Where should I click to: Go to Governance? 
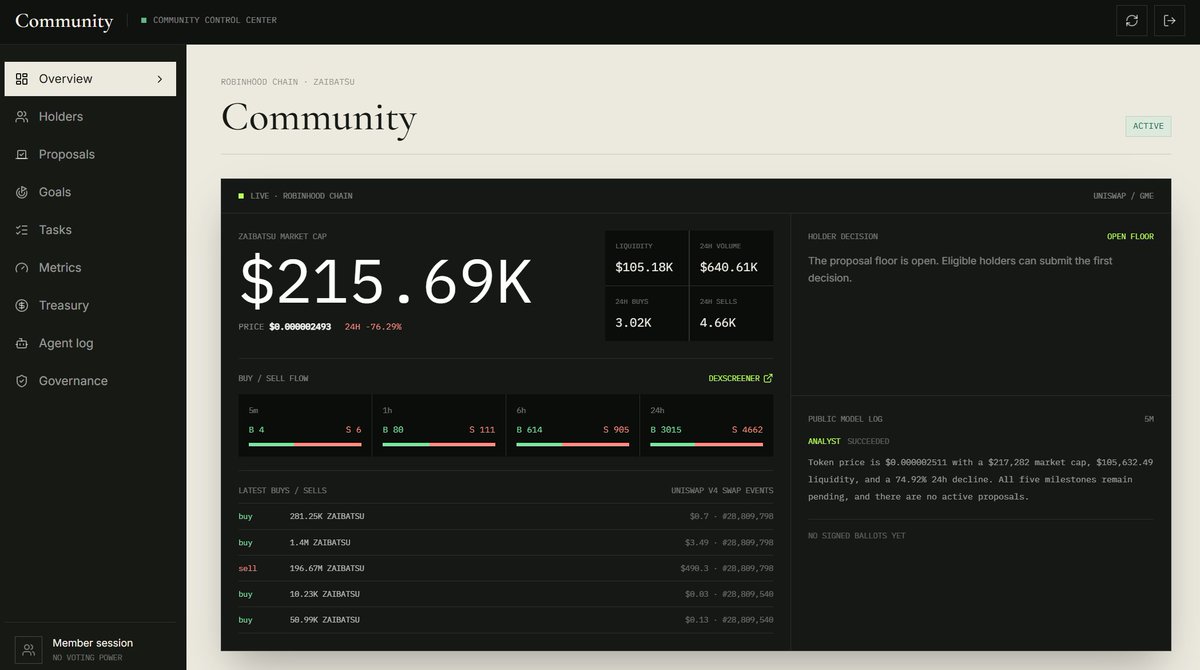(x=90, y=381)
